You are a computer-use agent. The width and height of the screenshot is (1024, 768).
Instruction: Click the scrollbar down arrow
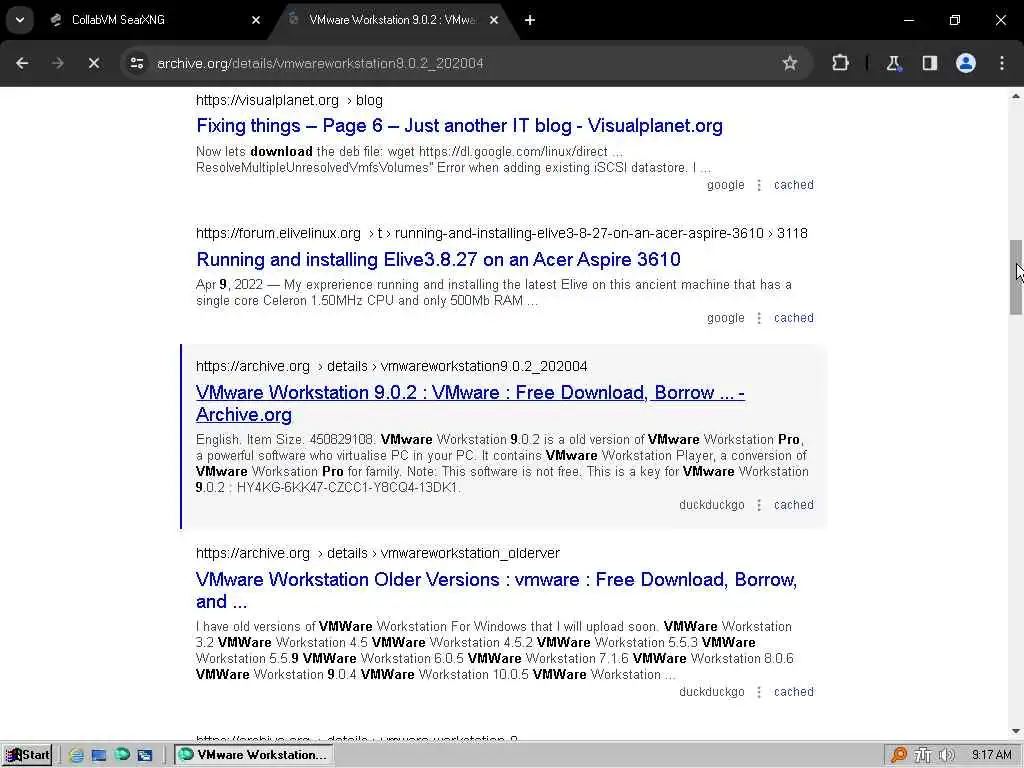[1016, 731]
